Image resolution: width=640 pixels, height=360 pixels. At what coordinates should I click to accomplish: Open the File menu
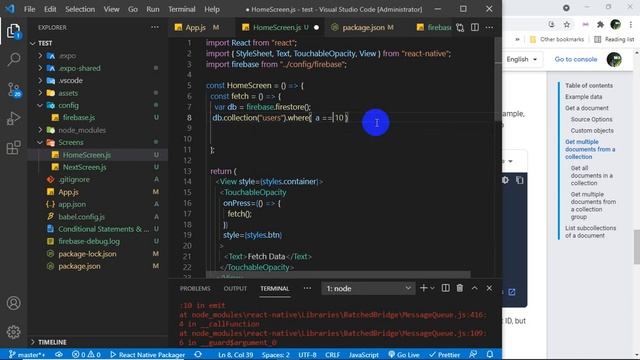[29, 9]
